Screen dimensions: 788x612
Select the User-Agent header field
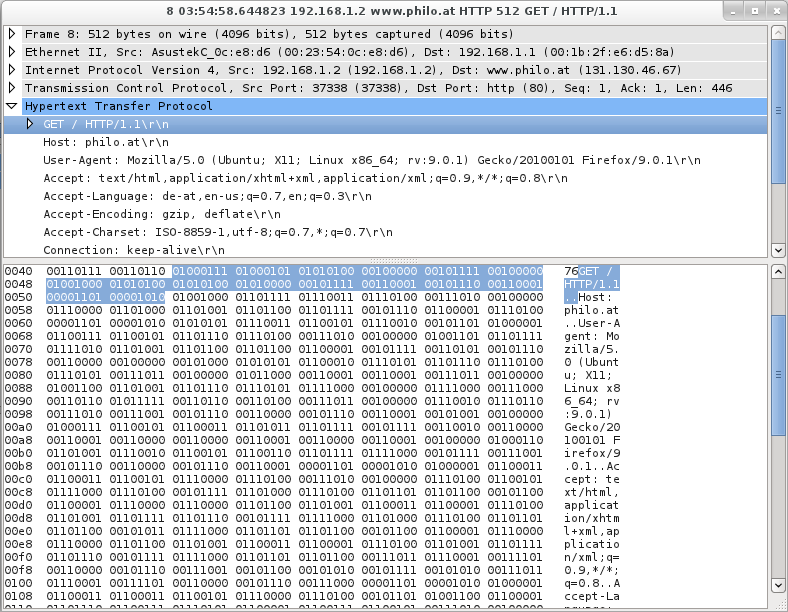pyautogui.click(x=372, y=160)
